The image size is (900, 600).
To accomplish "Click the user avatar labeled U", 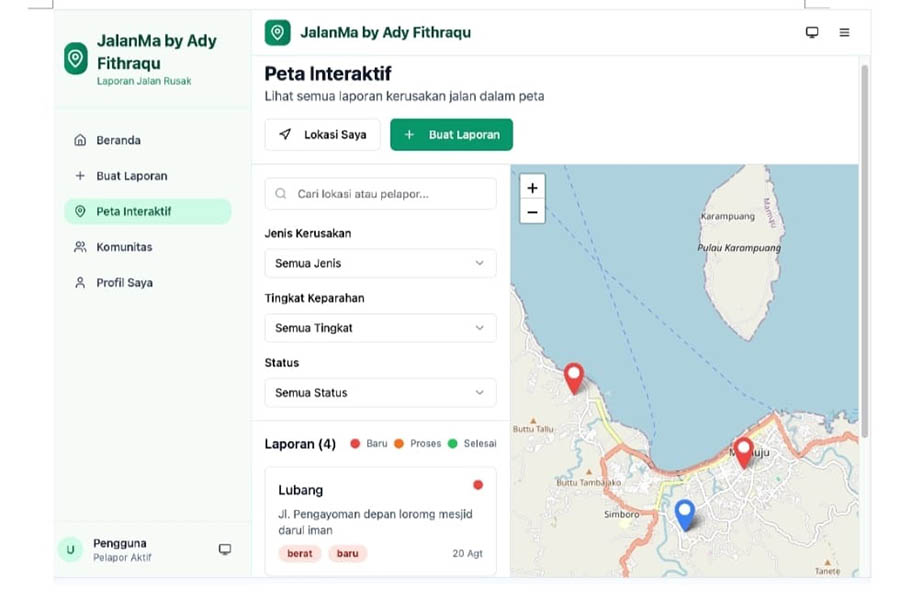I will click(70, 549).
